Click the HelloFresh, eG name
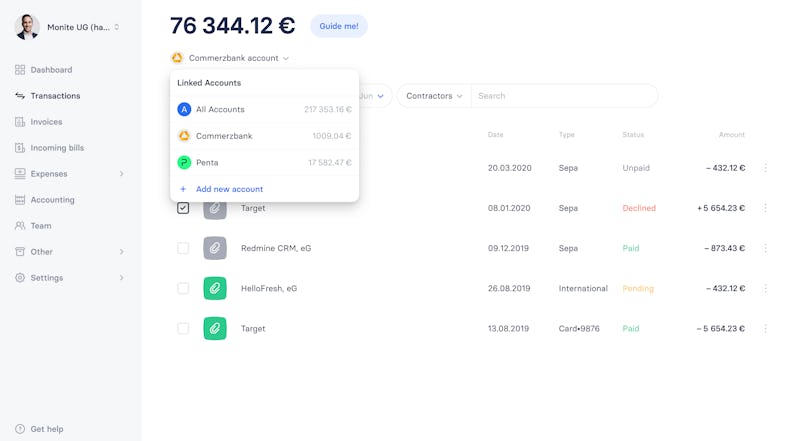 click(x=269, y=288)
